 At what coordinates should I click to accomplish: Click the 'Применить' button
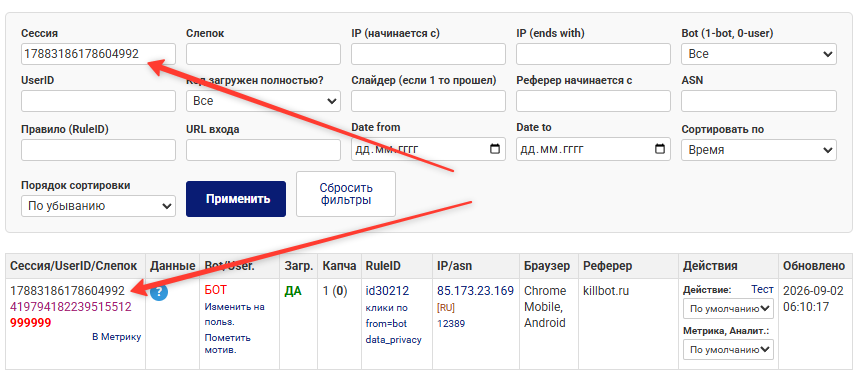[x=236, y=199]
